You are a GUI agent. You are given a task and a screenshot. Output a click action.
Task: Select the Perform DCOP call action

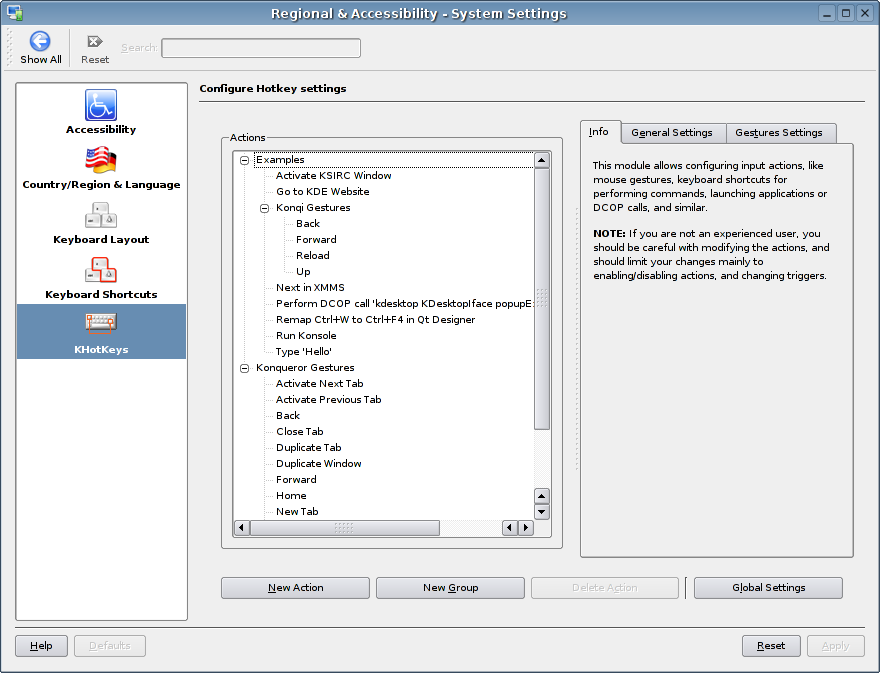click(x=404, y=304)
